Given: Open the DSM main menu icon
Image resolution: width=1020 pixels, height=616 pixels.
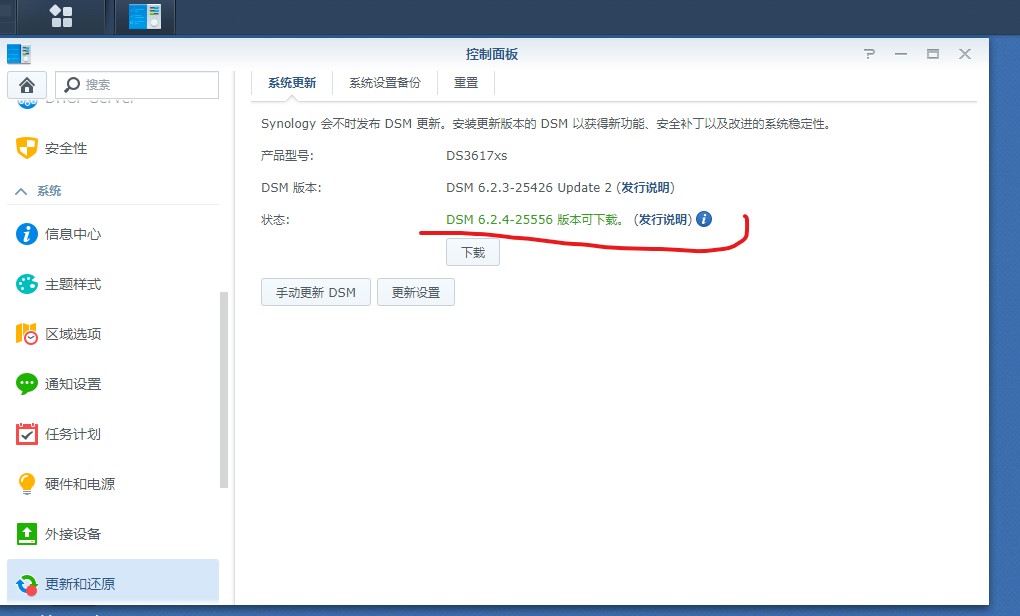Looking at the screenshot, I should [x=61, y=16].
